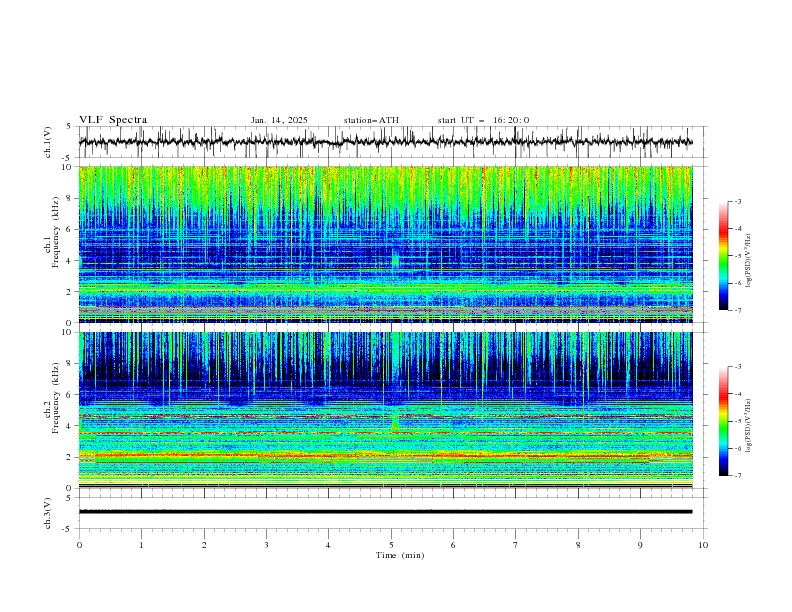Image resolution: width=792 pixels, height=612 pixels.
Task: Click the "2" tick on ch.2 frequency axis
Action: click(70, 457)
